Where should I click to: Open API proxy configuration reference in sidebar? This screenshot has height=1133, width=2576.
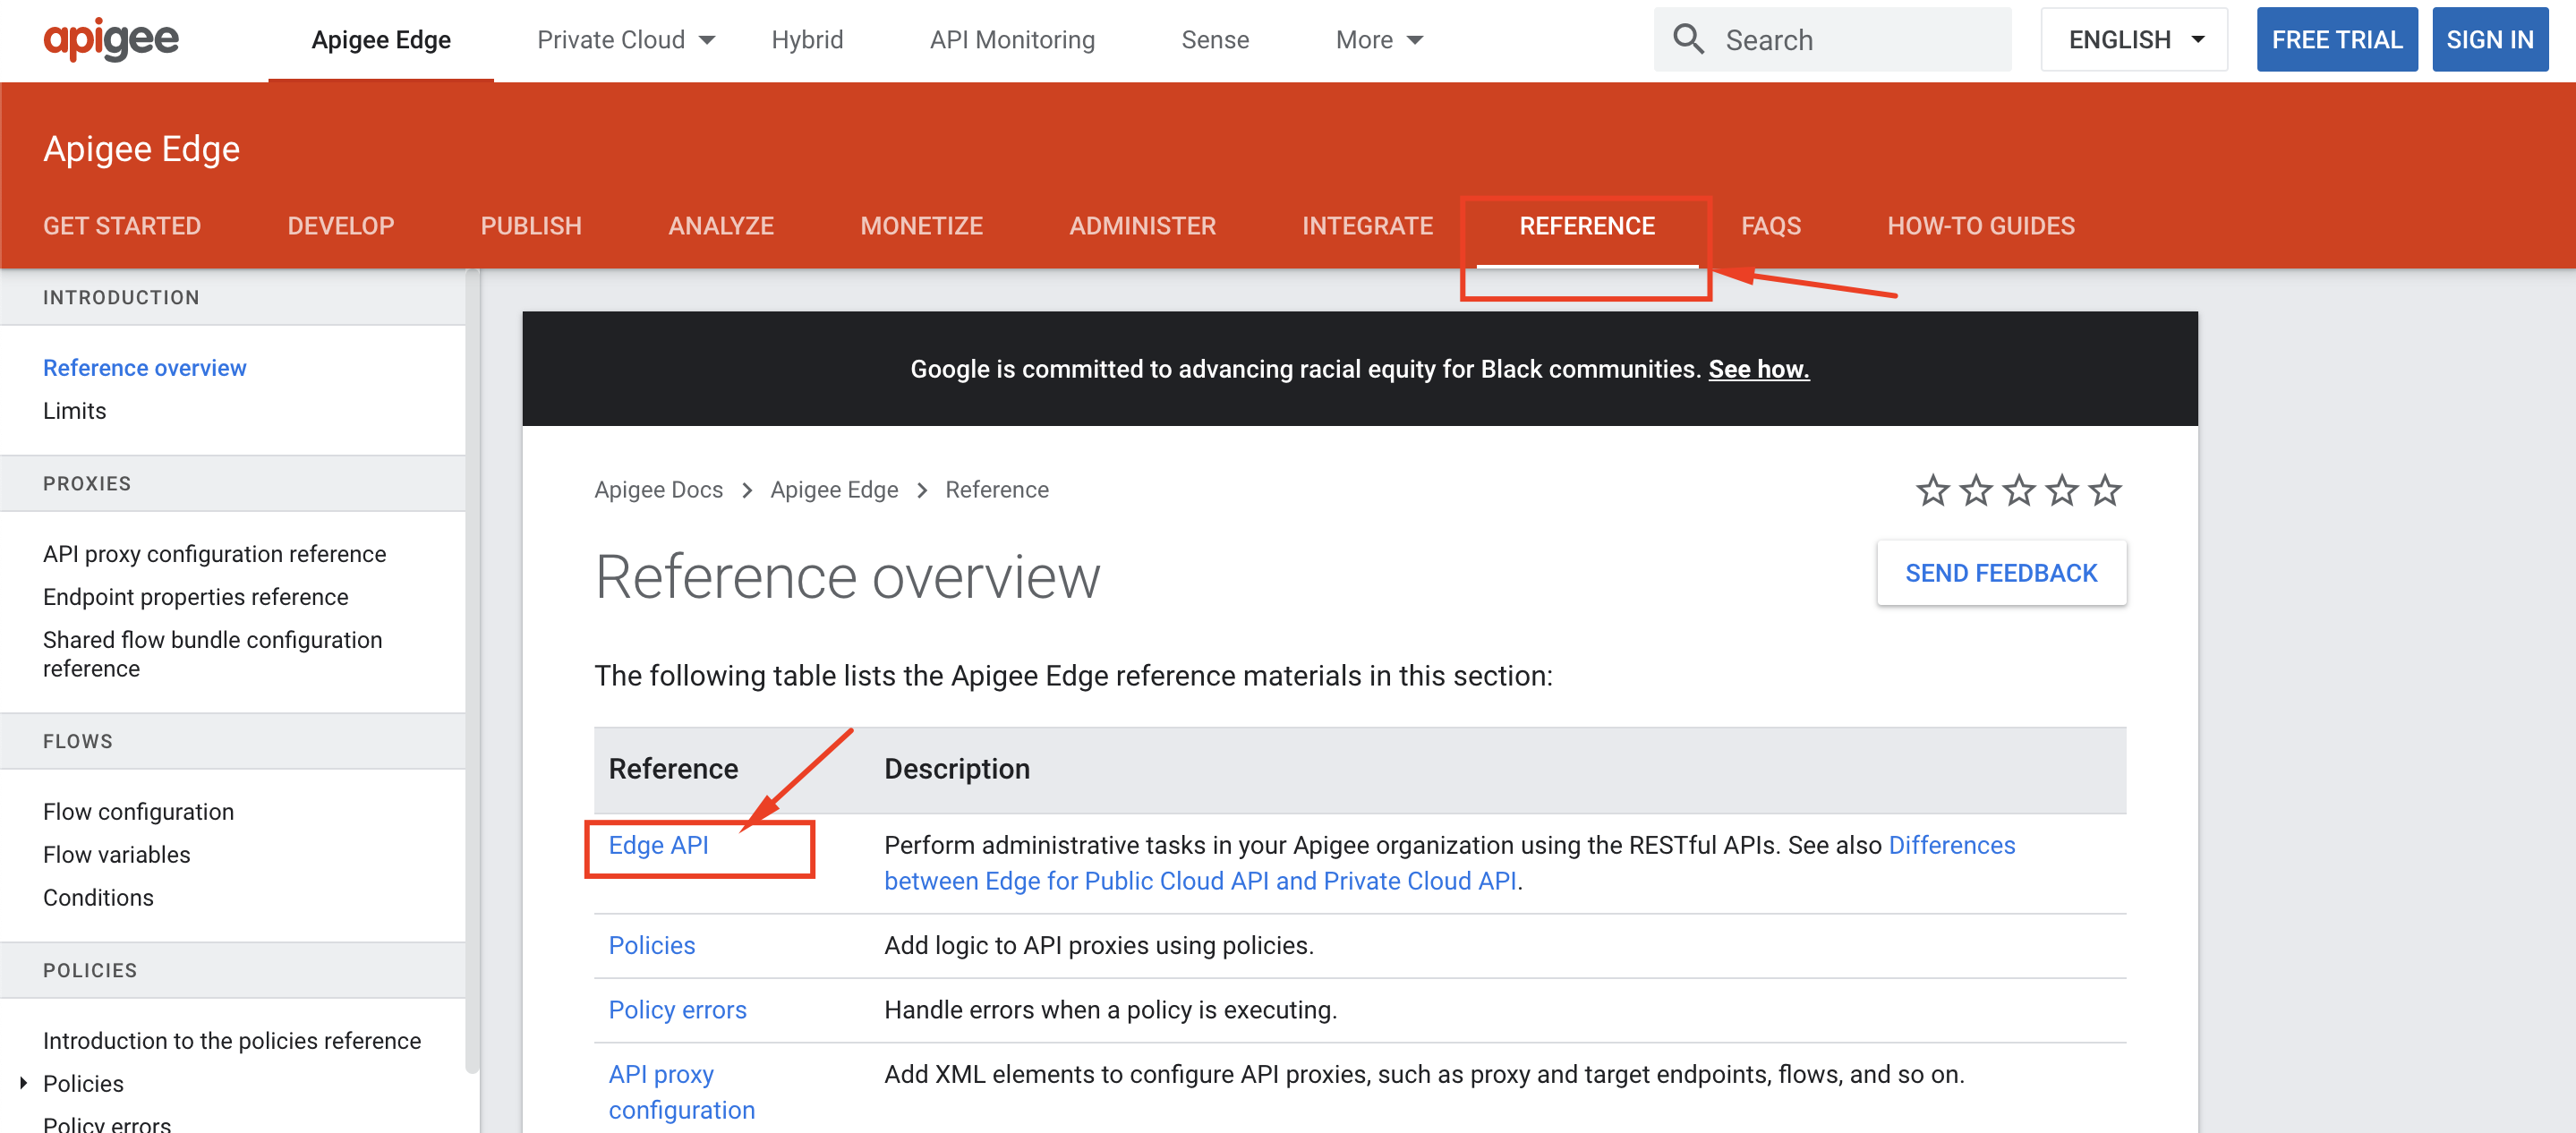[214, 554]
